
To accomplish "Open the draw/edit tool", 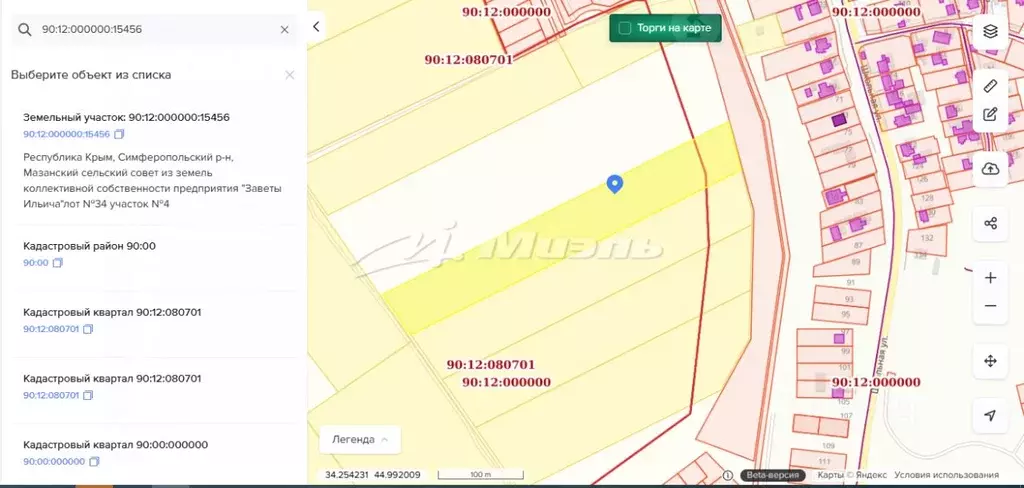I will pyautogui.click(x=990, y=114).
